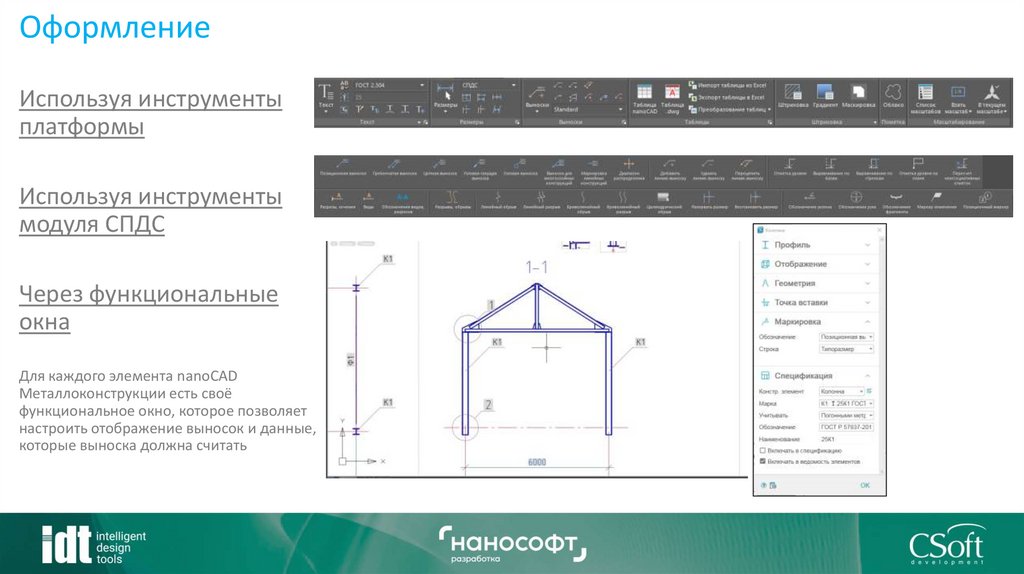Open the Марка К1 dropdown
1024x574 pixels.
click(846, 404)
